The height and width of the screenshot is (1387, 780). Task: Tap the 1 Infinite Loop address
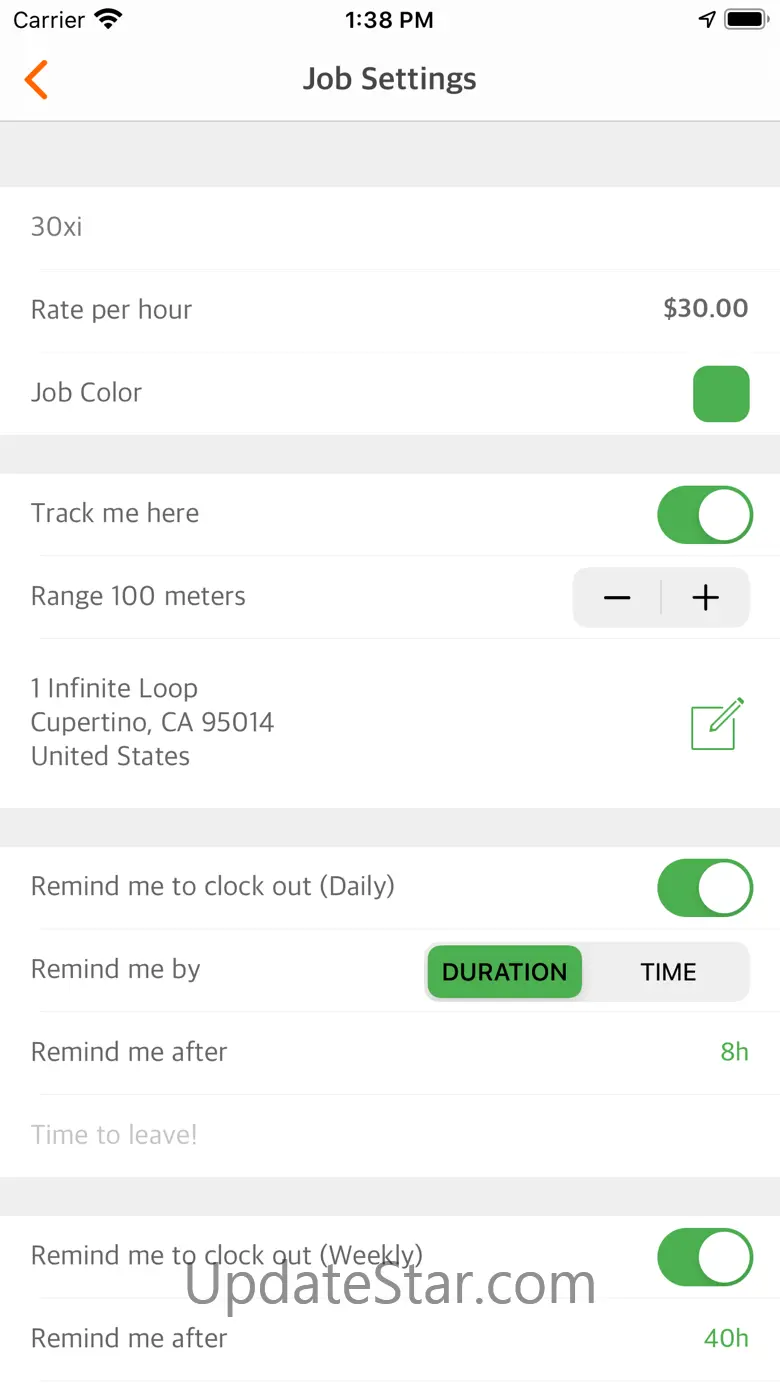(x=152, y=722)
